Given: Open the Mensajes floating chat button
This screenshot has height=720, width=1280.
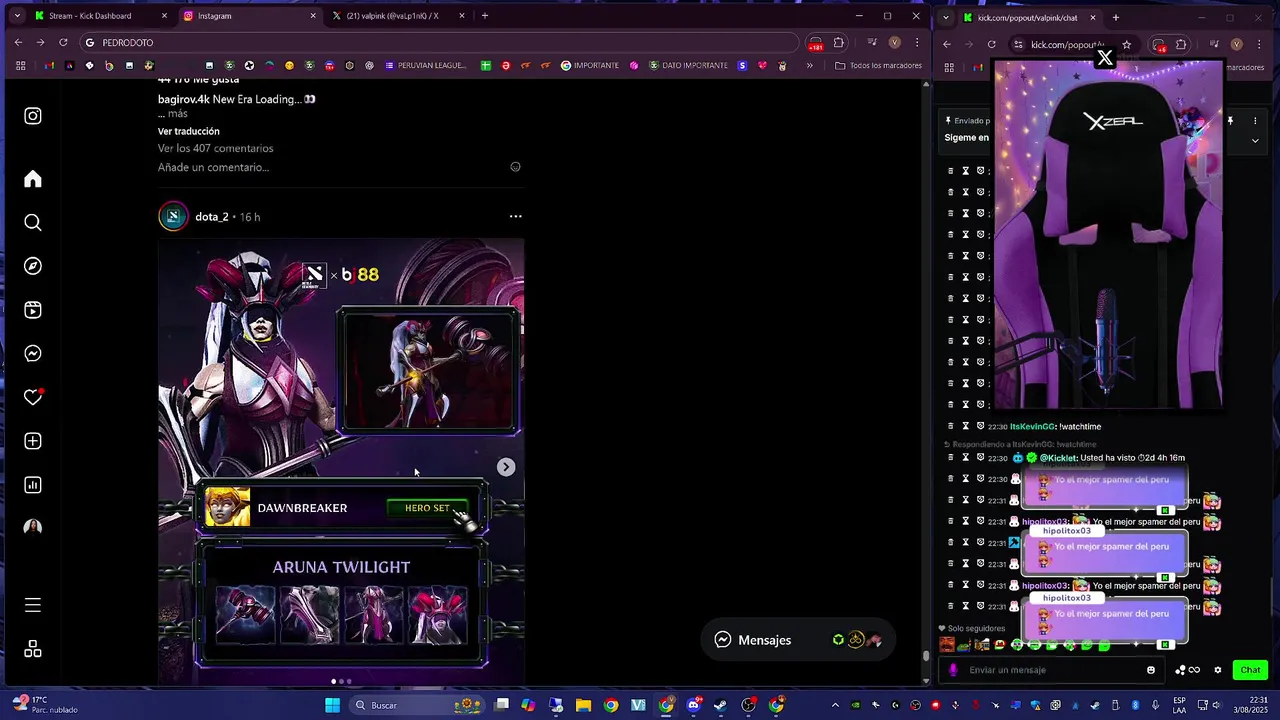Looking at the screenshot, I should tap(796, 640).
